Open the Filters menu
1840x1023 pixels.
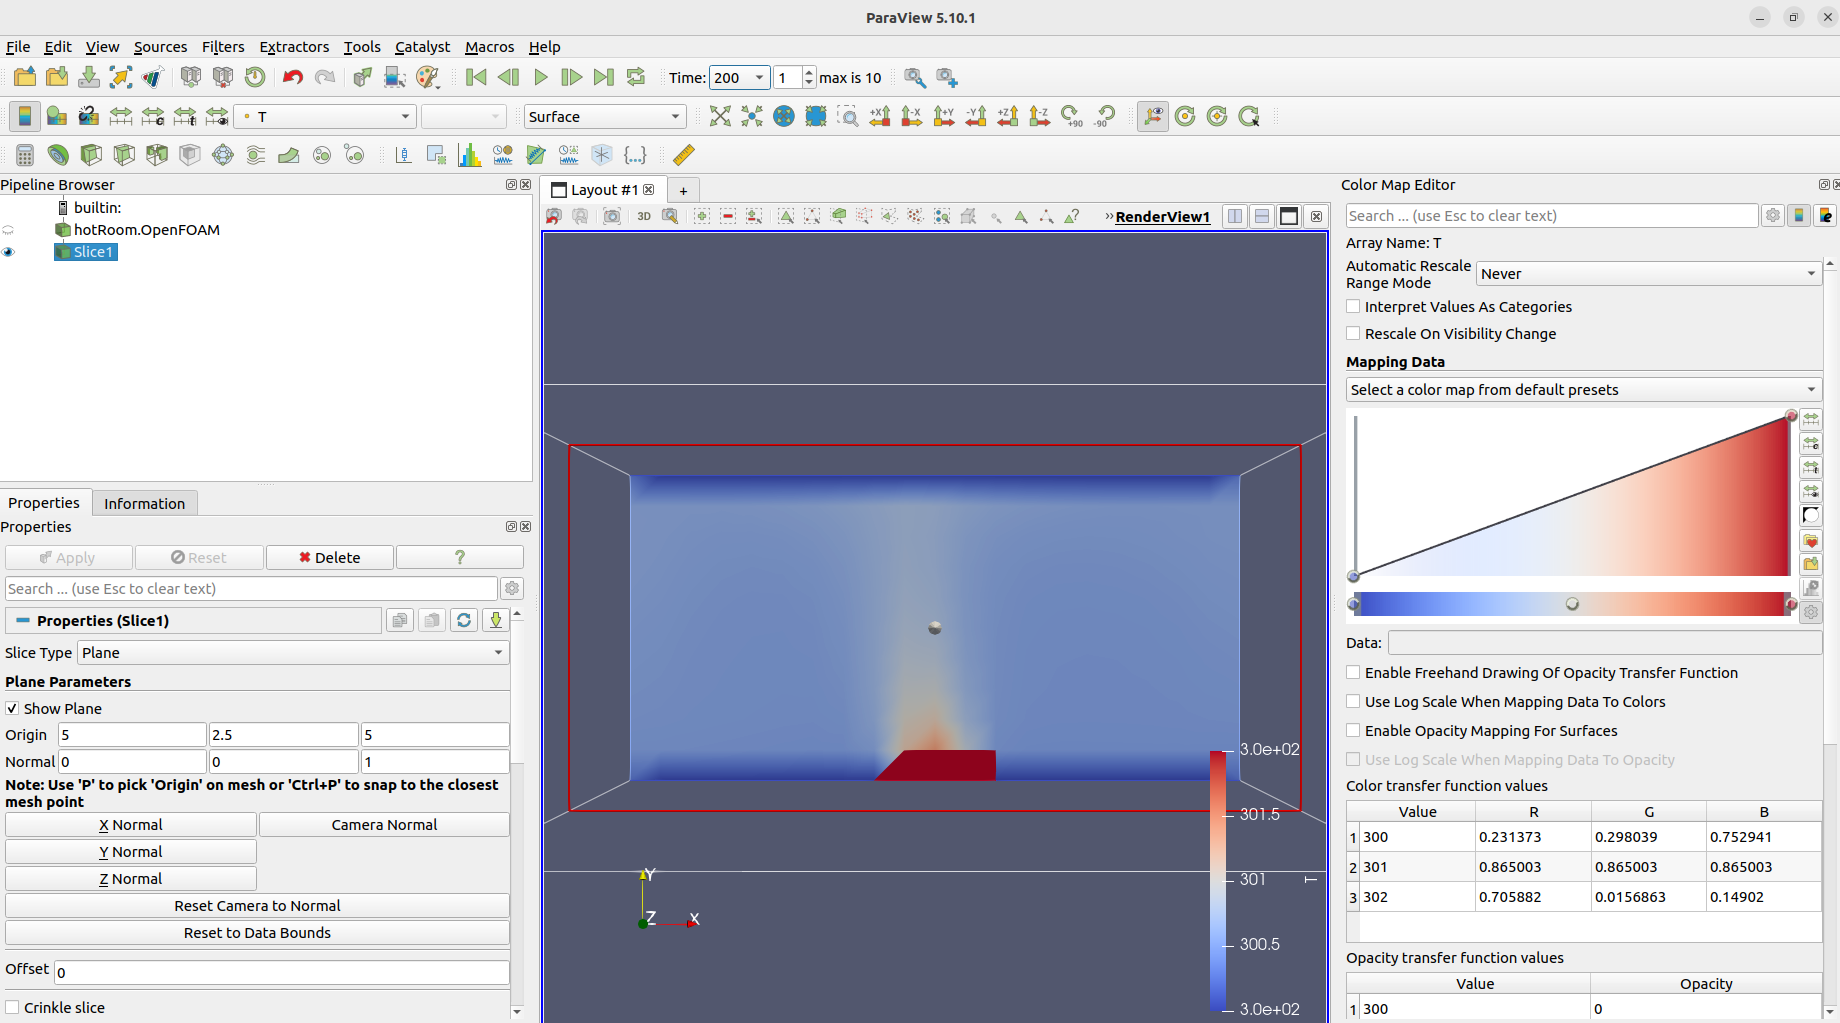pos(223,47)
